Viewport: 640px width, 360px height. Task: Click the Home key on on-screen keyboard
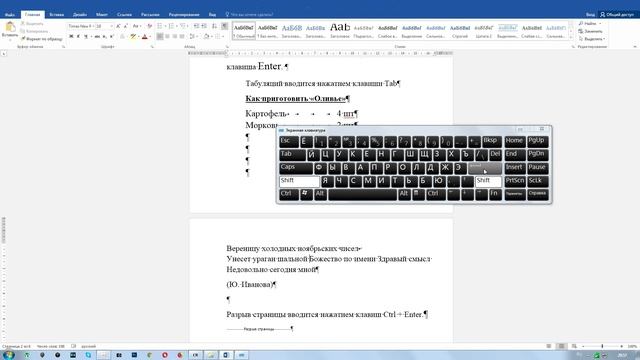click(514, 141)
